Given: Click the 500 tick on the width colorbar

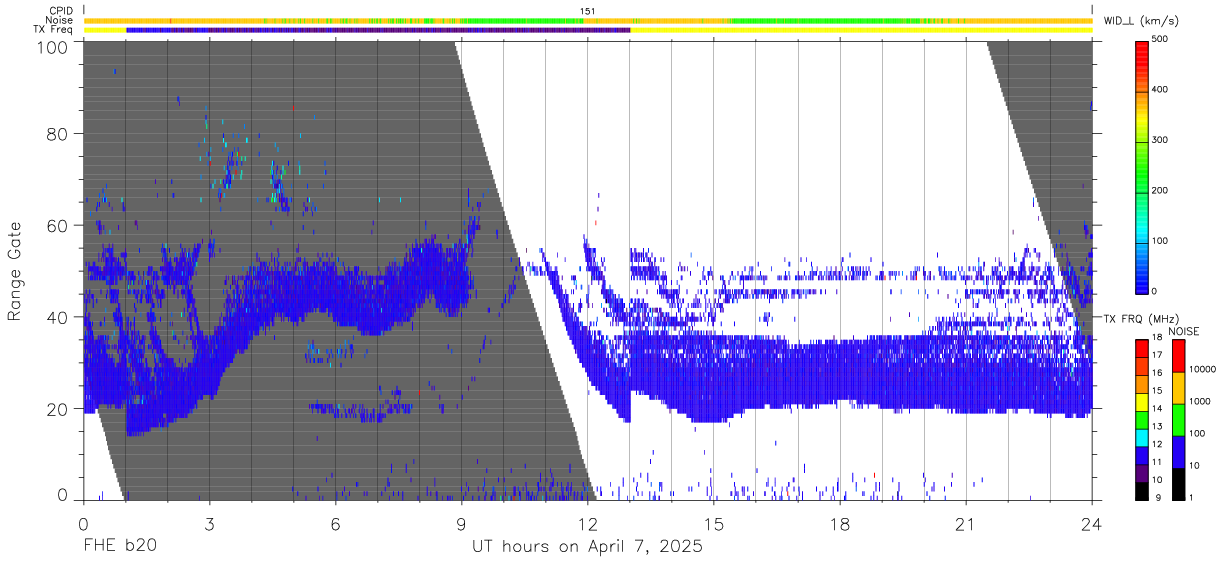Looking at the screenshot, I should (1161, 39).
